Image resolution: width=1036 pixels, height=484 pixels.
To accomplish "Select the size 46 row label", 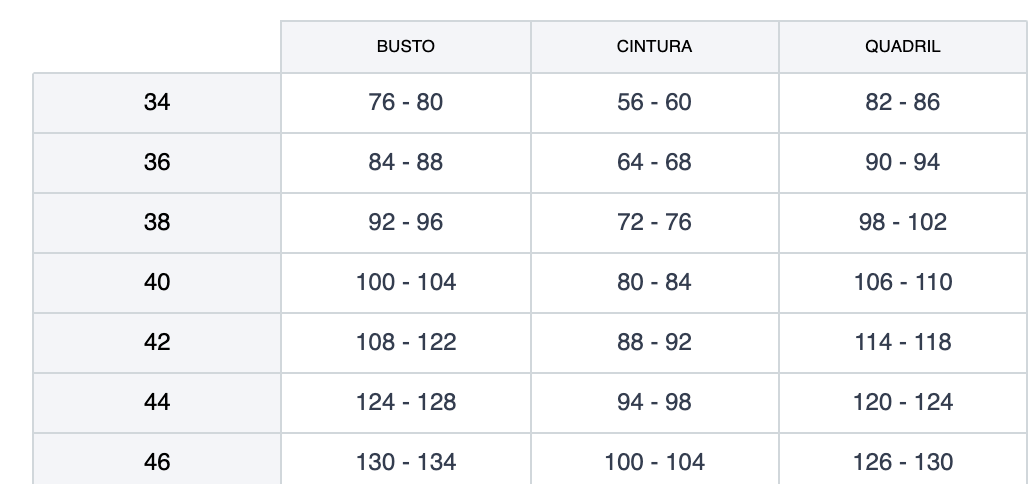I will click(x=157, y=462).
